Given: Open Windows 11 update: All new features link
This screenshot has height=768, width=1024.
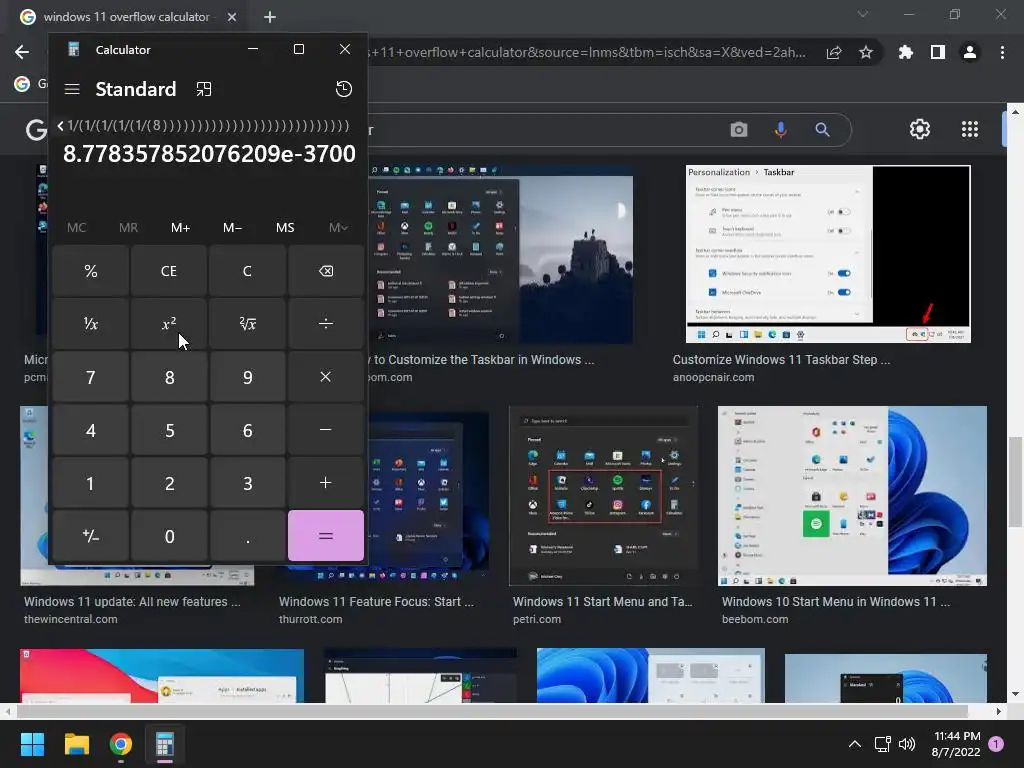Looking at the screenshot, I should 132,601.
